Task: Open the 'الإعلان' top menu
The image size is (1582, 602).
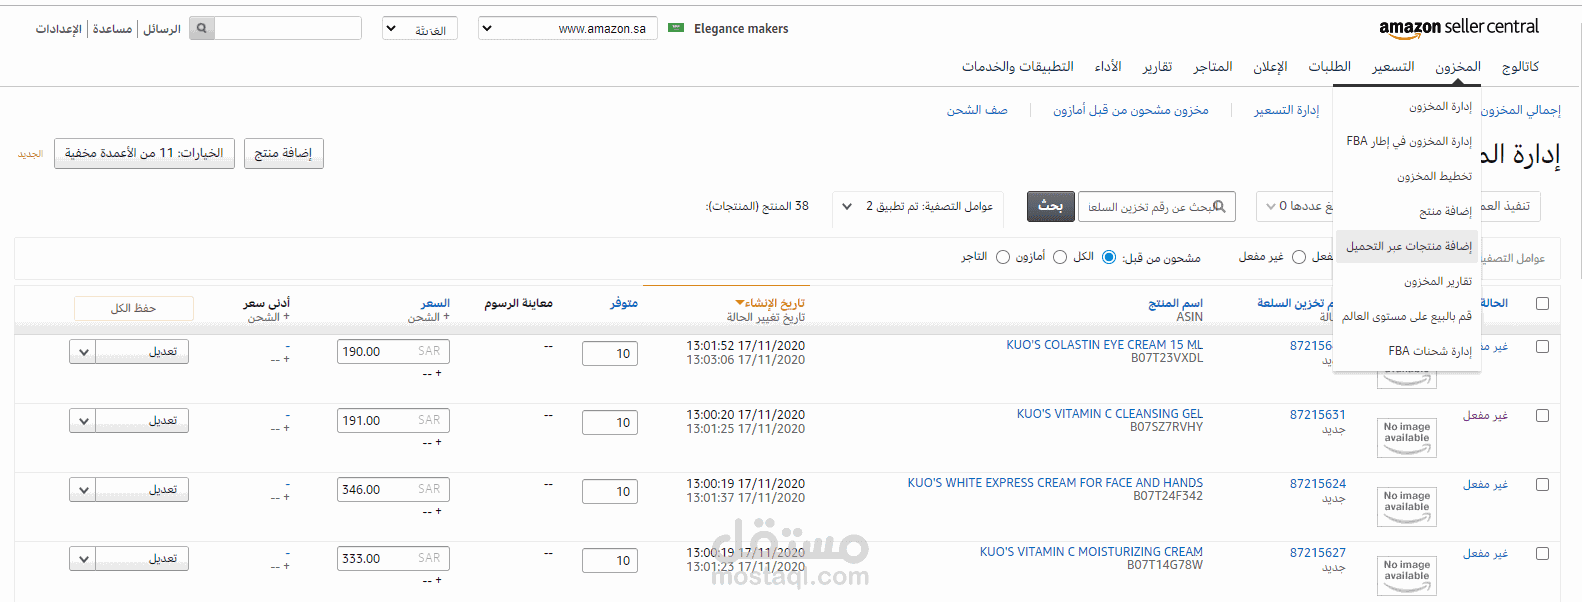Action: [x=1270, y=67]
